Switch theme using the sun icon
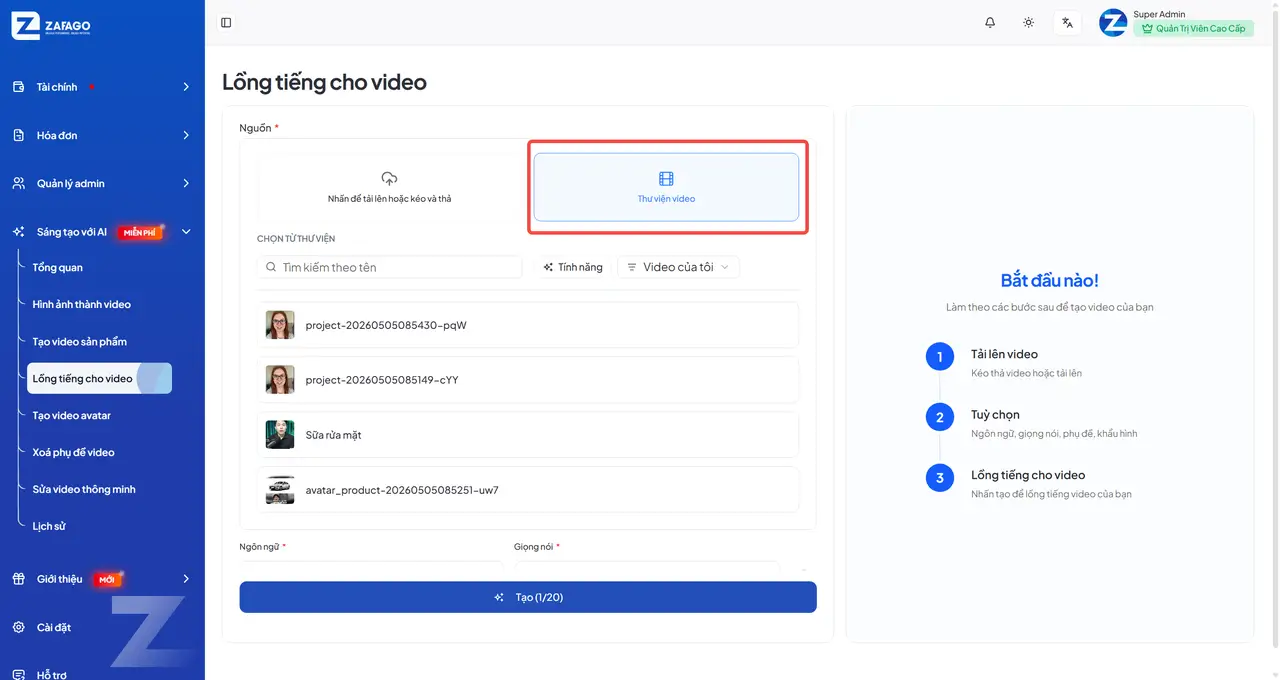 1028,22
